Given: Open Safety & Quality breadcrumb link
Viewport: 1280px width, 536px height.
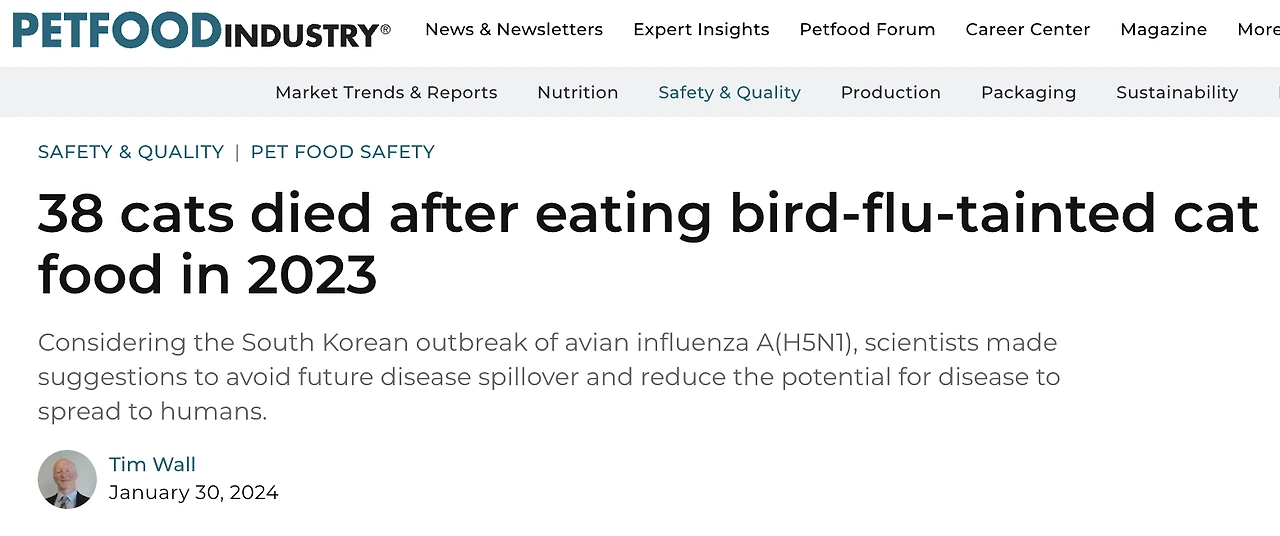Looking at the screenshot, I should 131,152.
